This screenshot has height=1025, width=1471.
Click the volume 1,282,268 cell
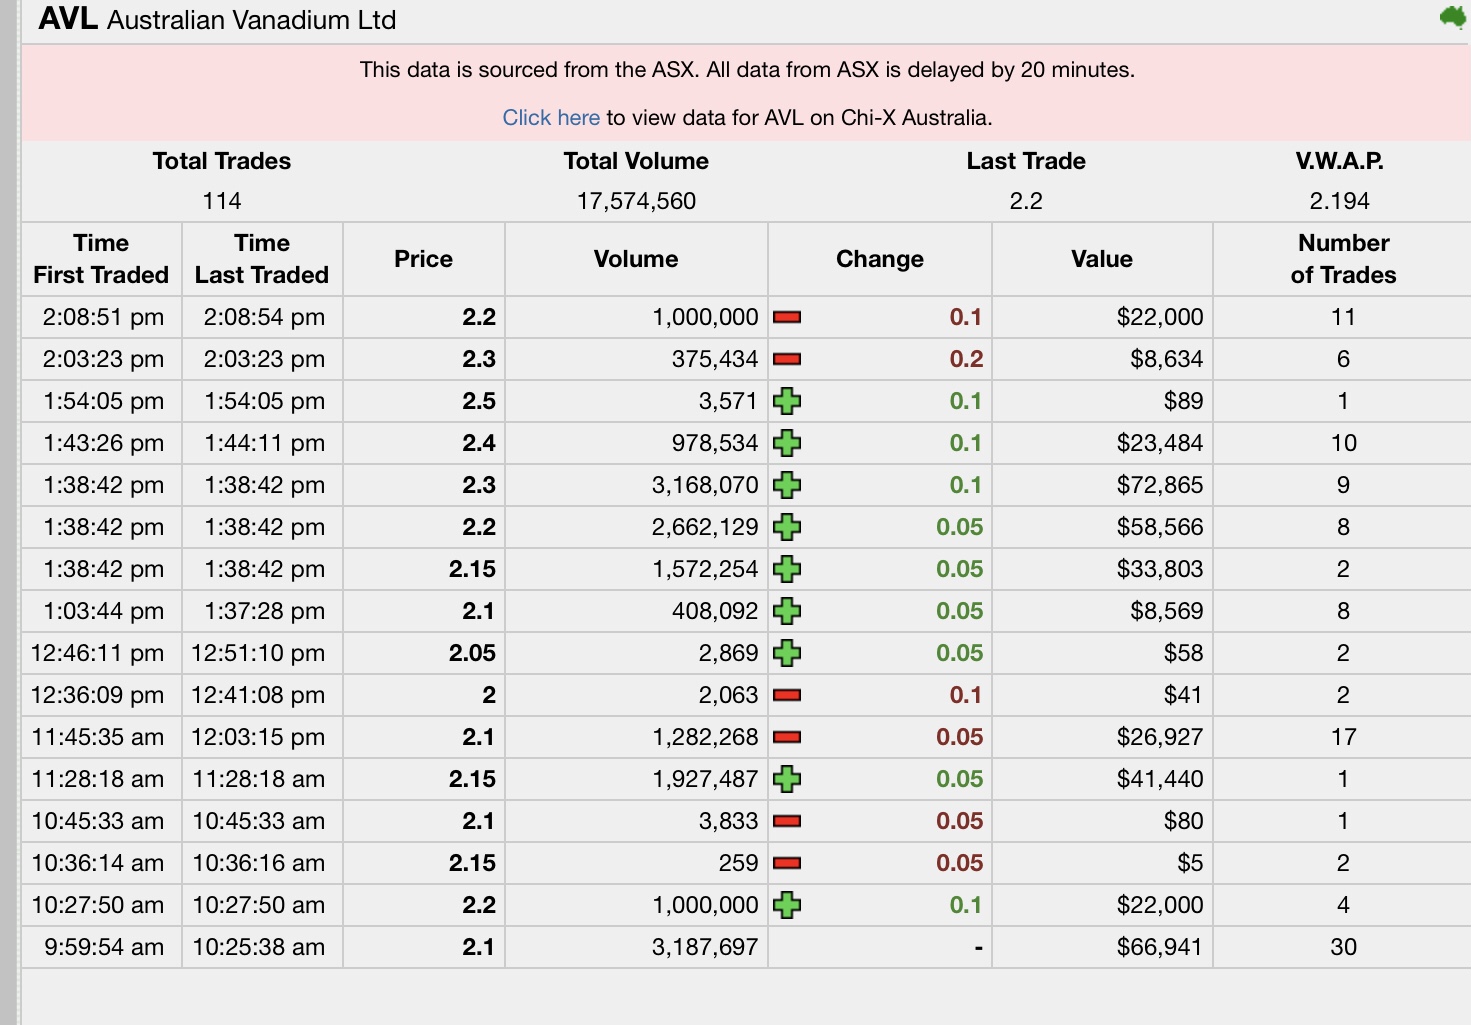coord(636,737)
